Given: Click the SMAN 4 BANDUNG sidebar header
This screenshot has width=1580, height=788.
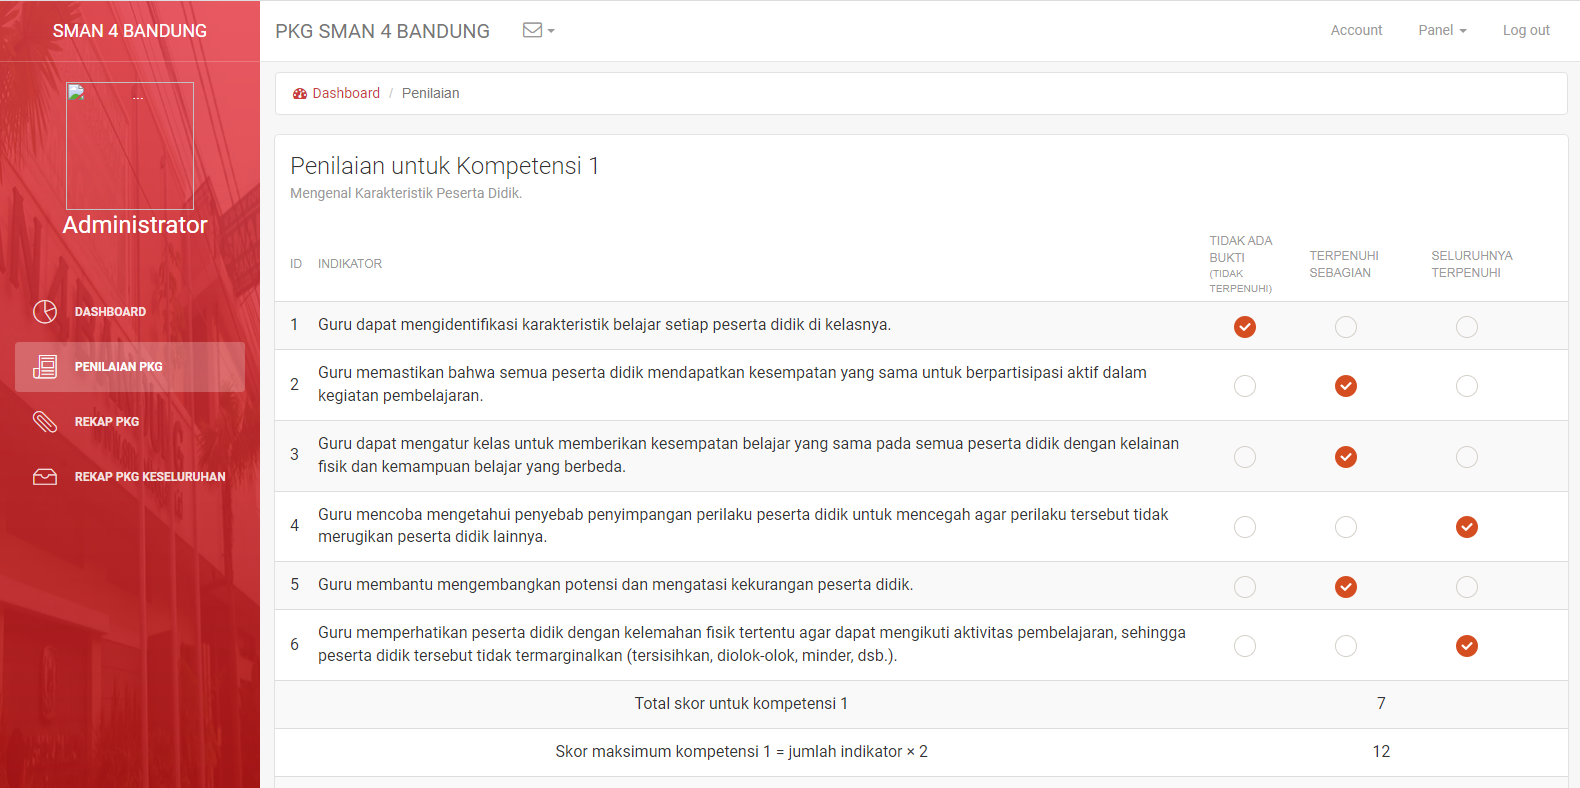Looking at the screenshot, I should coord(130,31).
